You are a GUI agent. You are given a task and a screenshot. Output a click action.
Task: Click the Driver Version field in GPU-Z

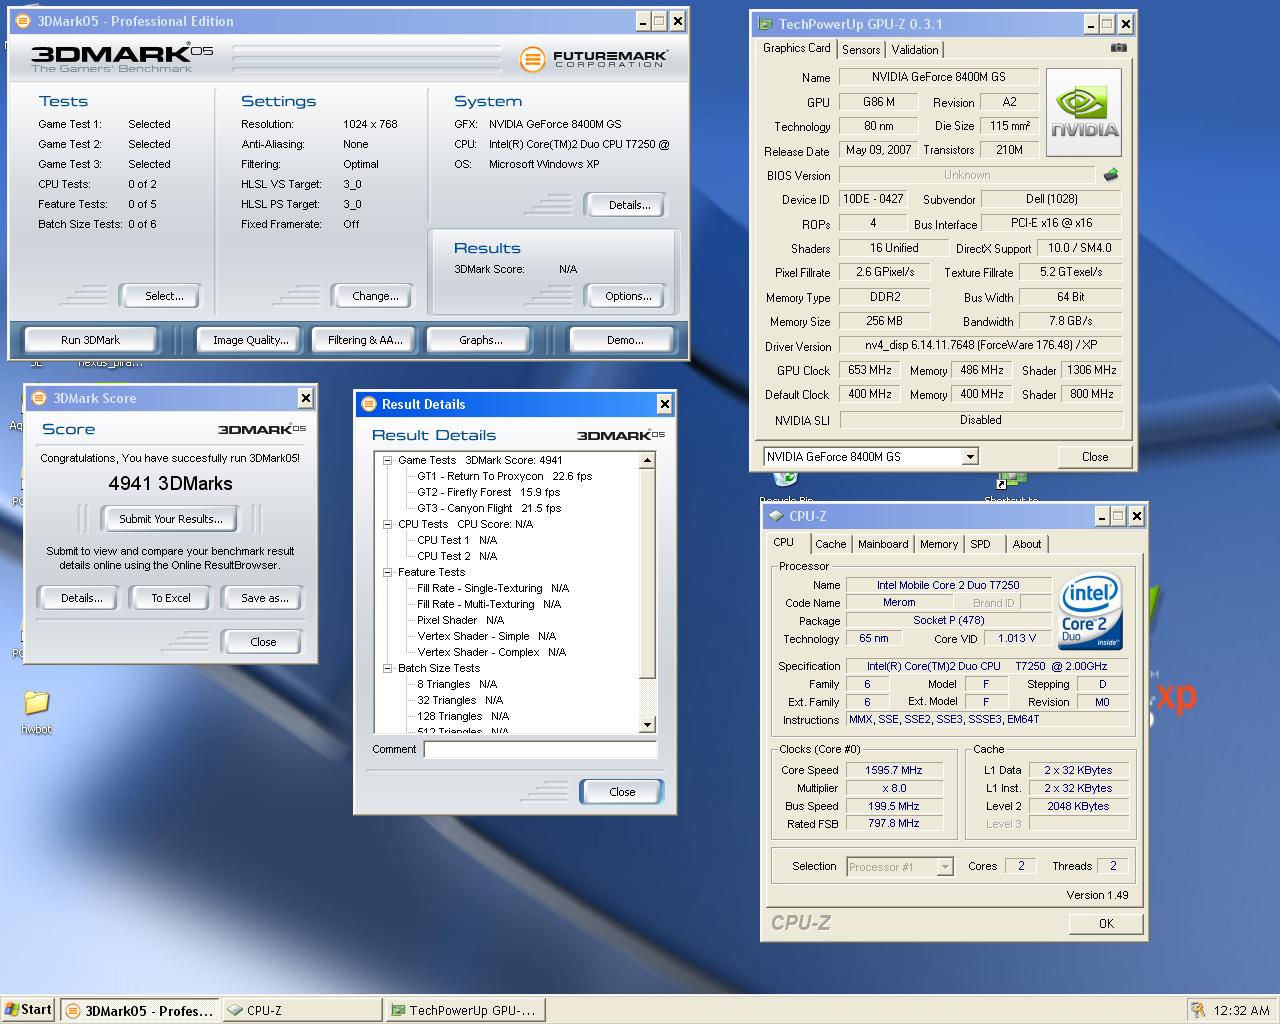click(980, 345)
